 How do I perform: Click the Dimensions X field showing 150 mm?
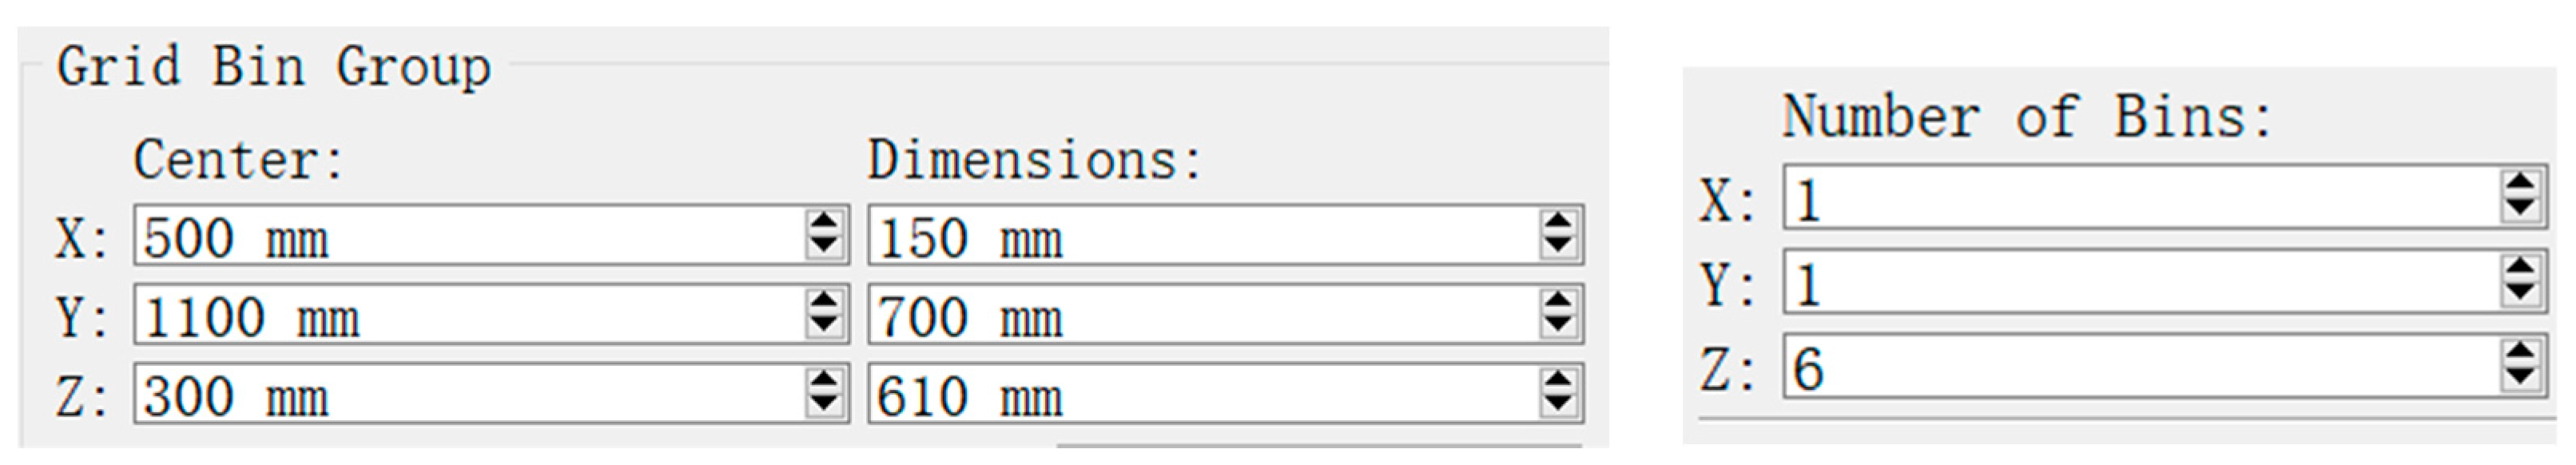(1200, 237)
